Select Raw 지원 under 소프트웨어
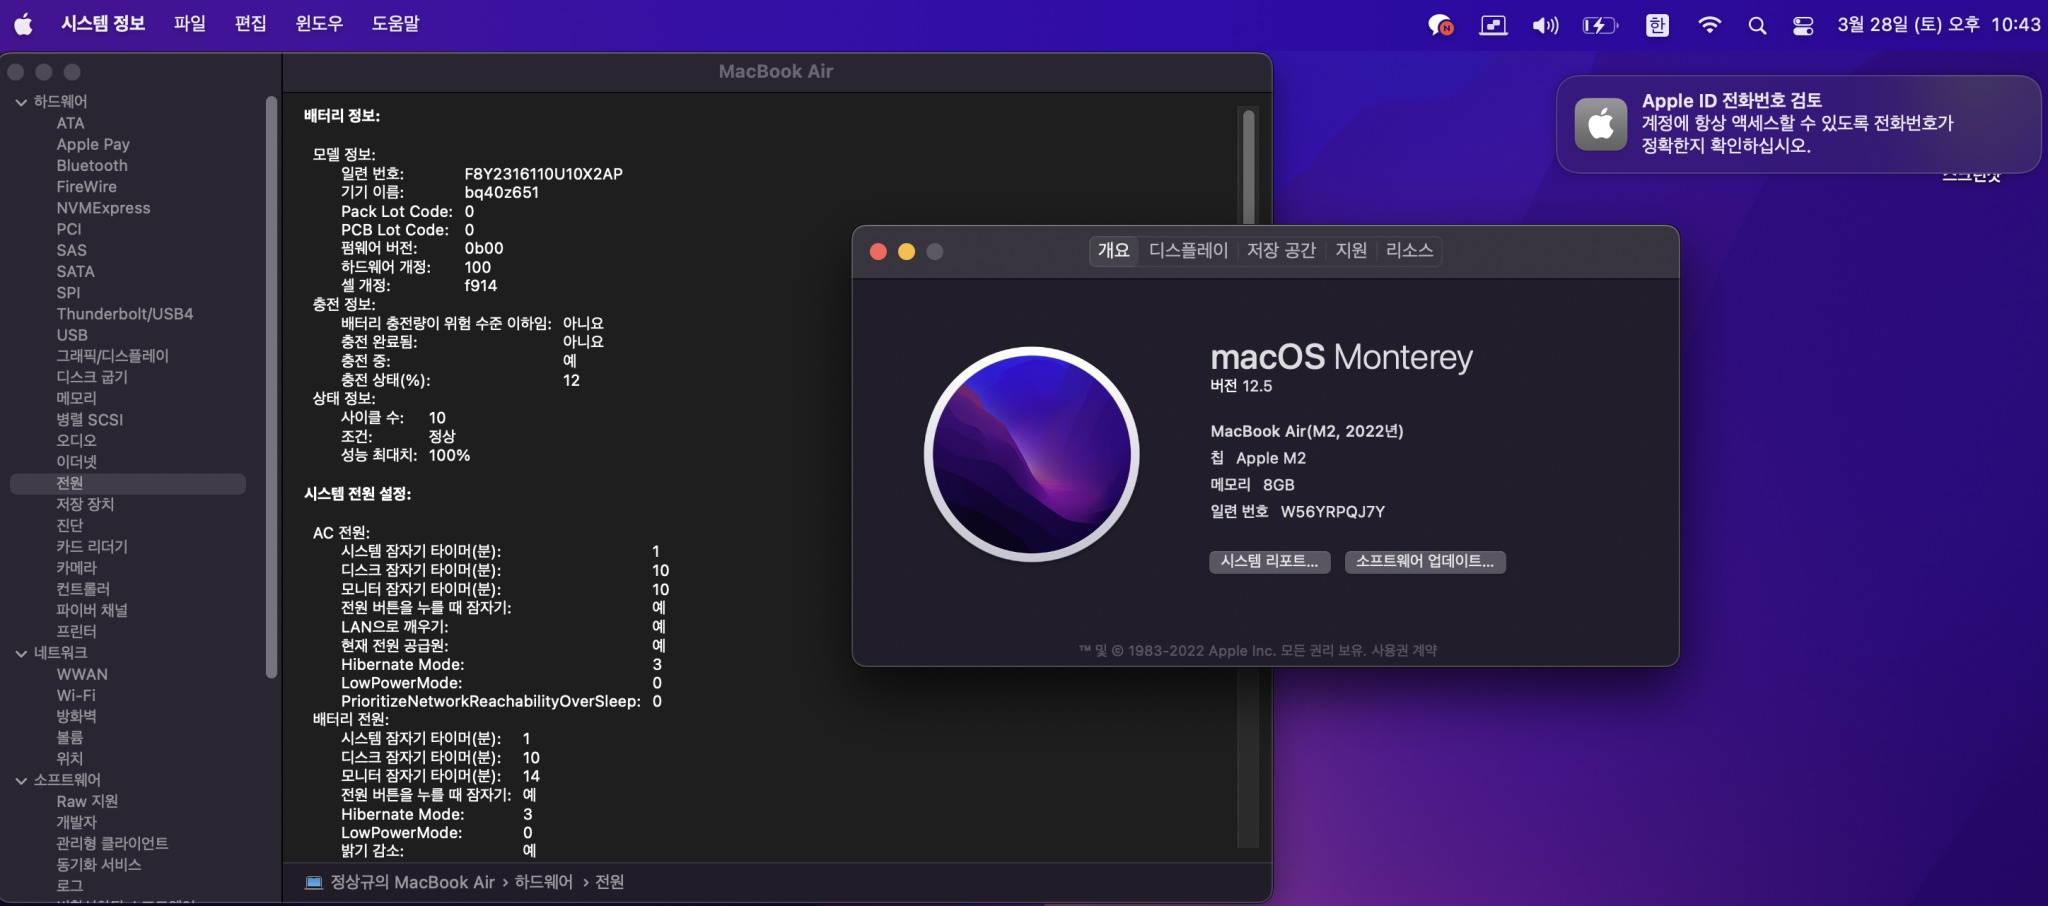Screen dimensions: 2048x906 (x=87, y=802)
